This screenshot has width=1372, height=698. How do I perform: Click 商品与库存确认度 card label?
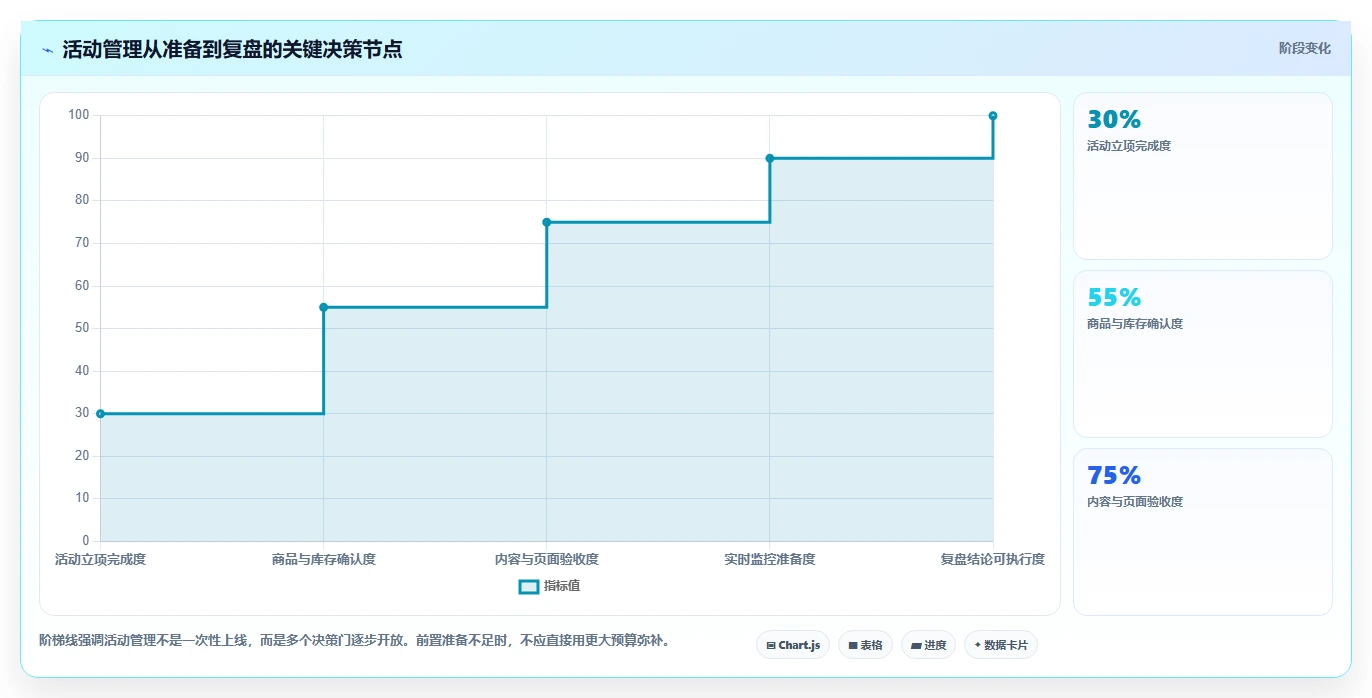pos(1135,324)
